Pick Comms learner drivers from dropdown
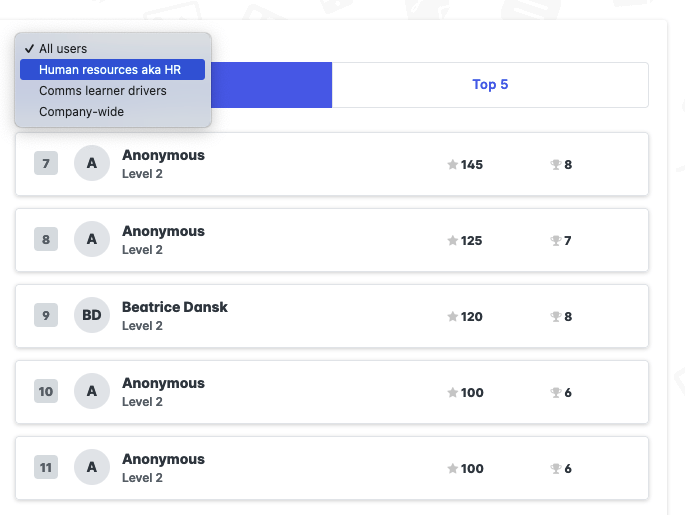This screenshot has height=515, width=685. 103,91
